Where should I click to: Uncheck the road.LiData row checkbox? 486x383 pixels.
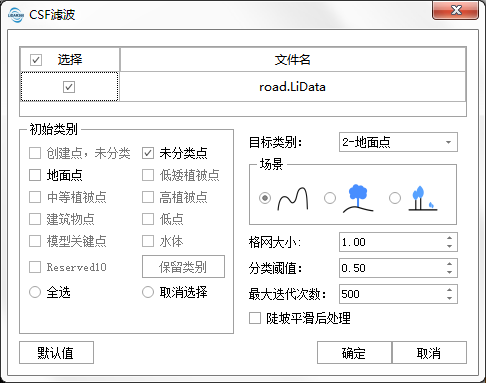click(69, 87)
